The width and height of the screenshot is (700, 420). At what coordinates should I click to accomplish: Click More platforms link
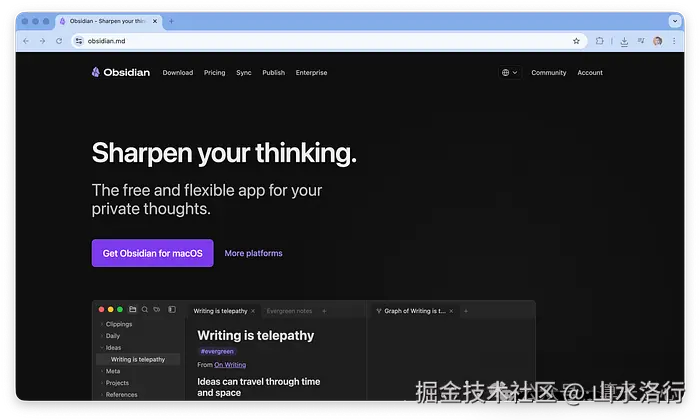coord(254,253)
